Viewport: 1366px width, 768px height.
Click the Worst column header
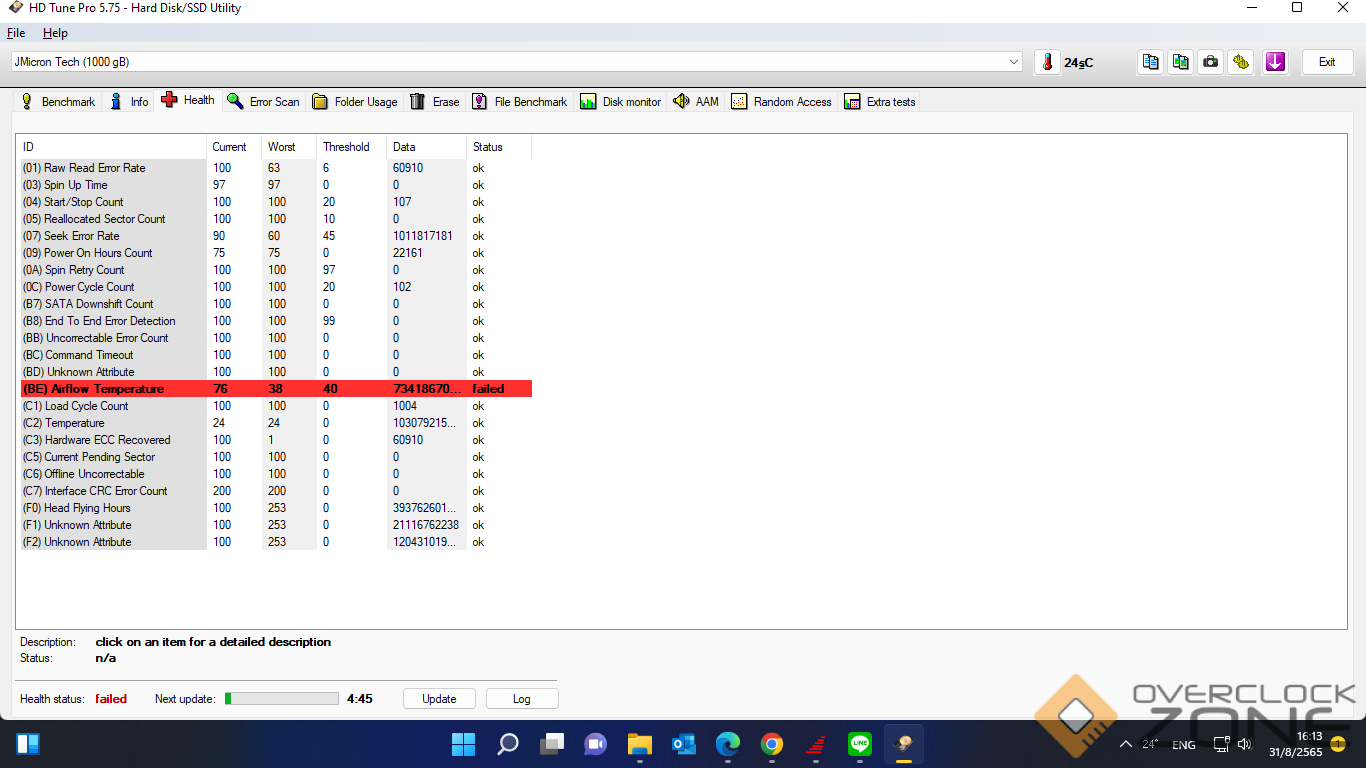click(x=289, y=147)
